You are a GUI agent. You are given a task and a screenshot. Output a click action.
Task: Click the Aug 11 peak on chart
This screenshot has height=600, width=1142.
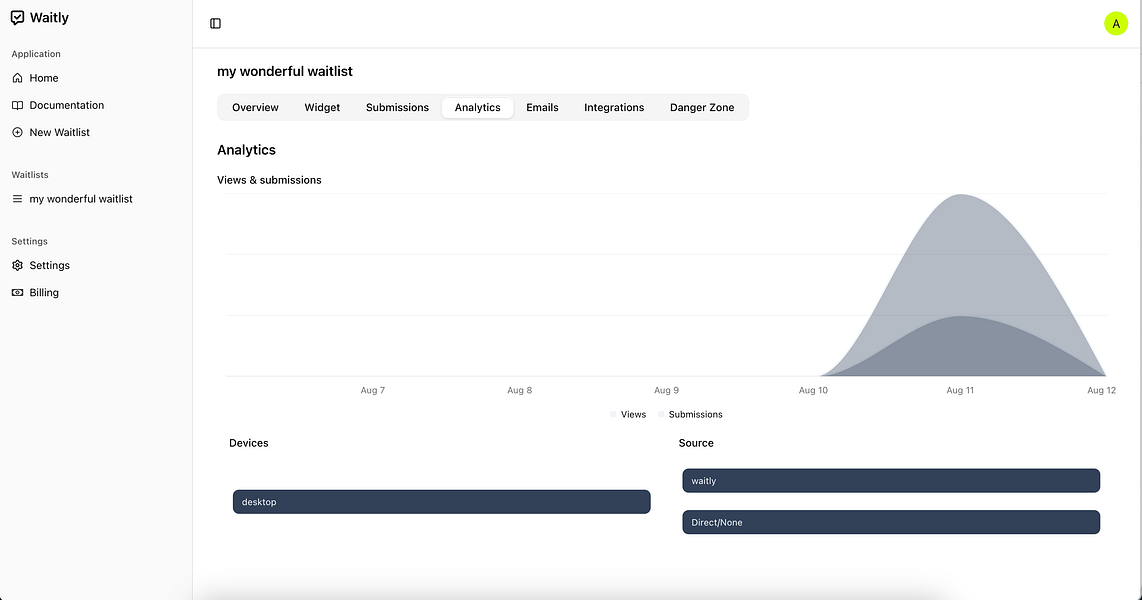coord(961,195)
